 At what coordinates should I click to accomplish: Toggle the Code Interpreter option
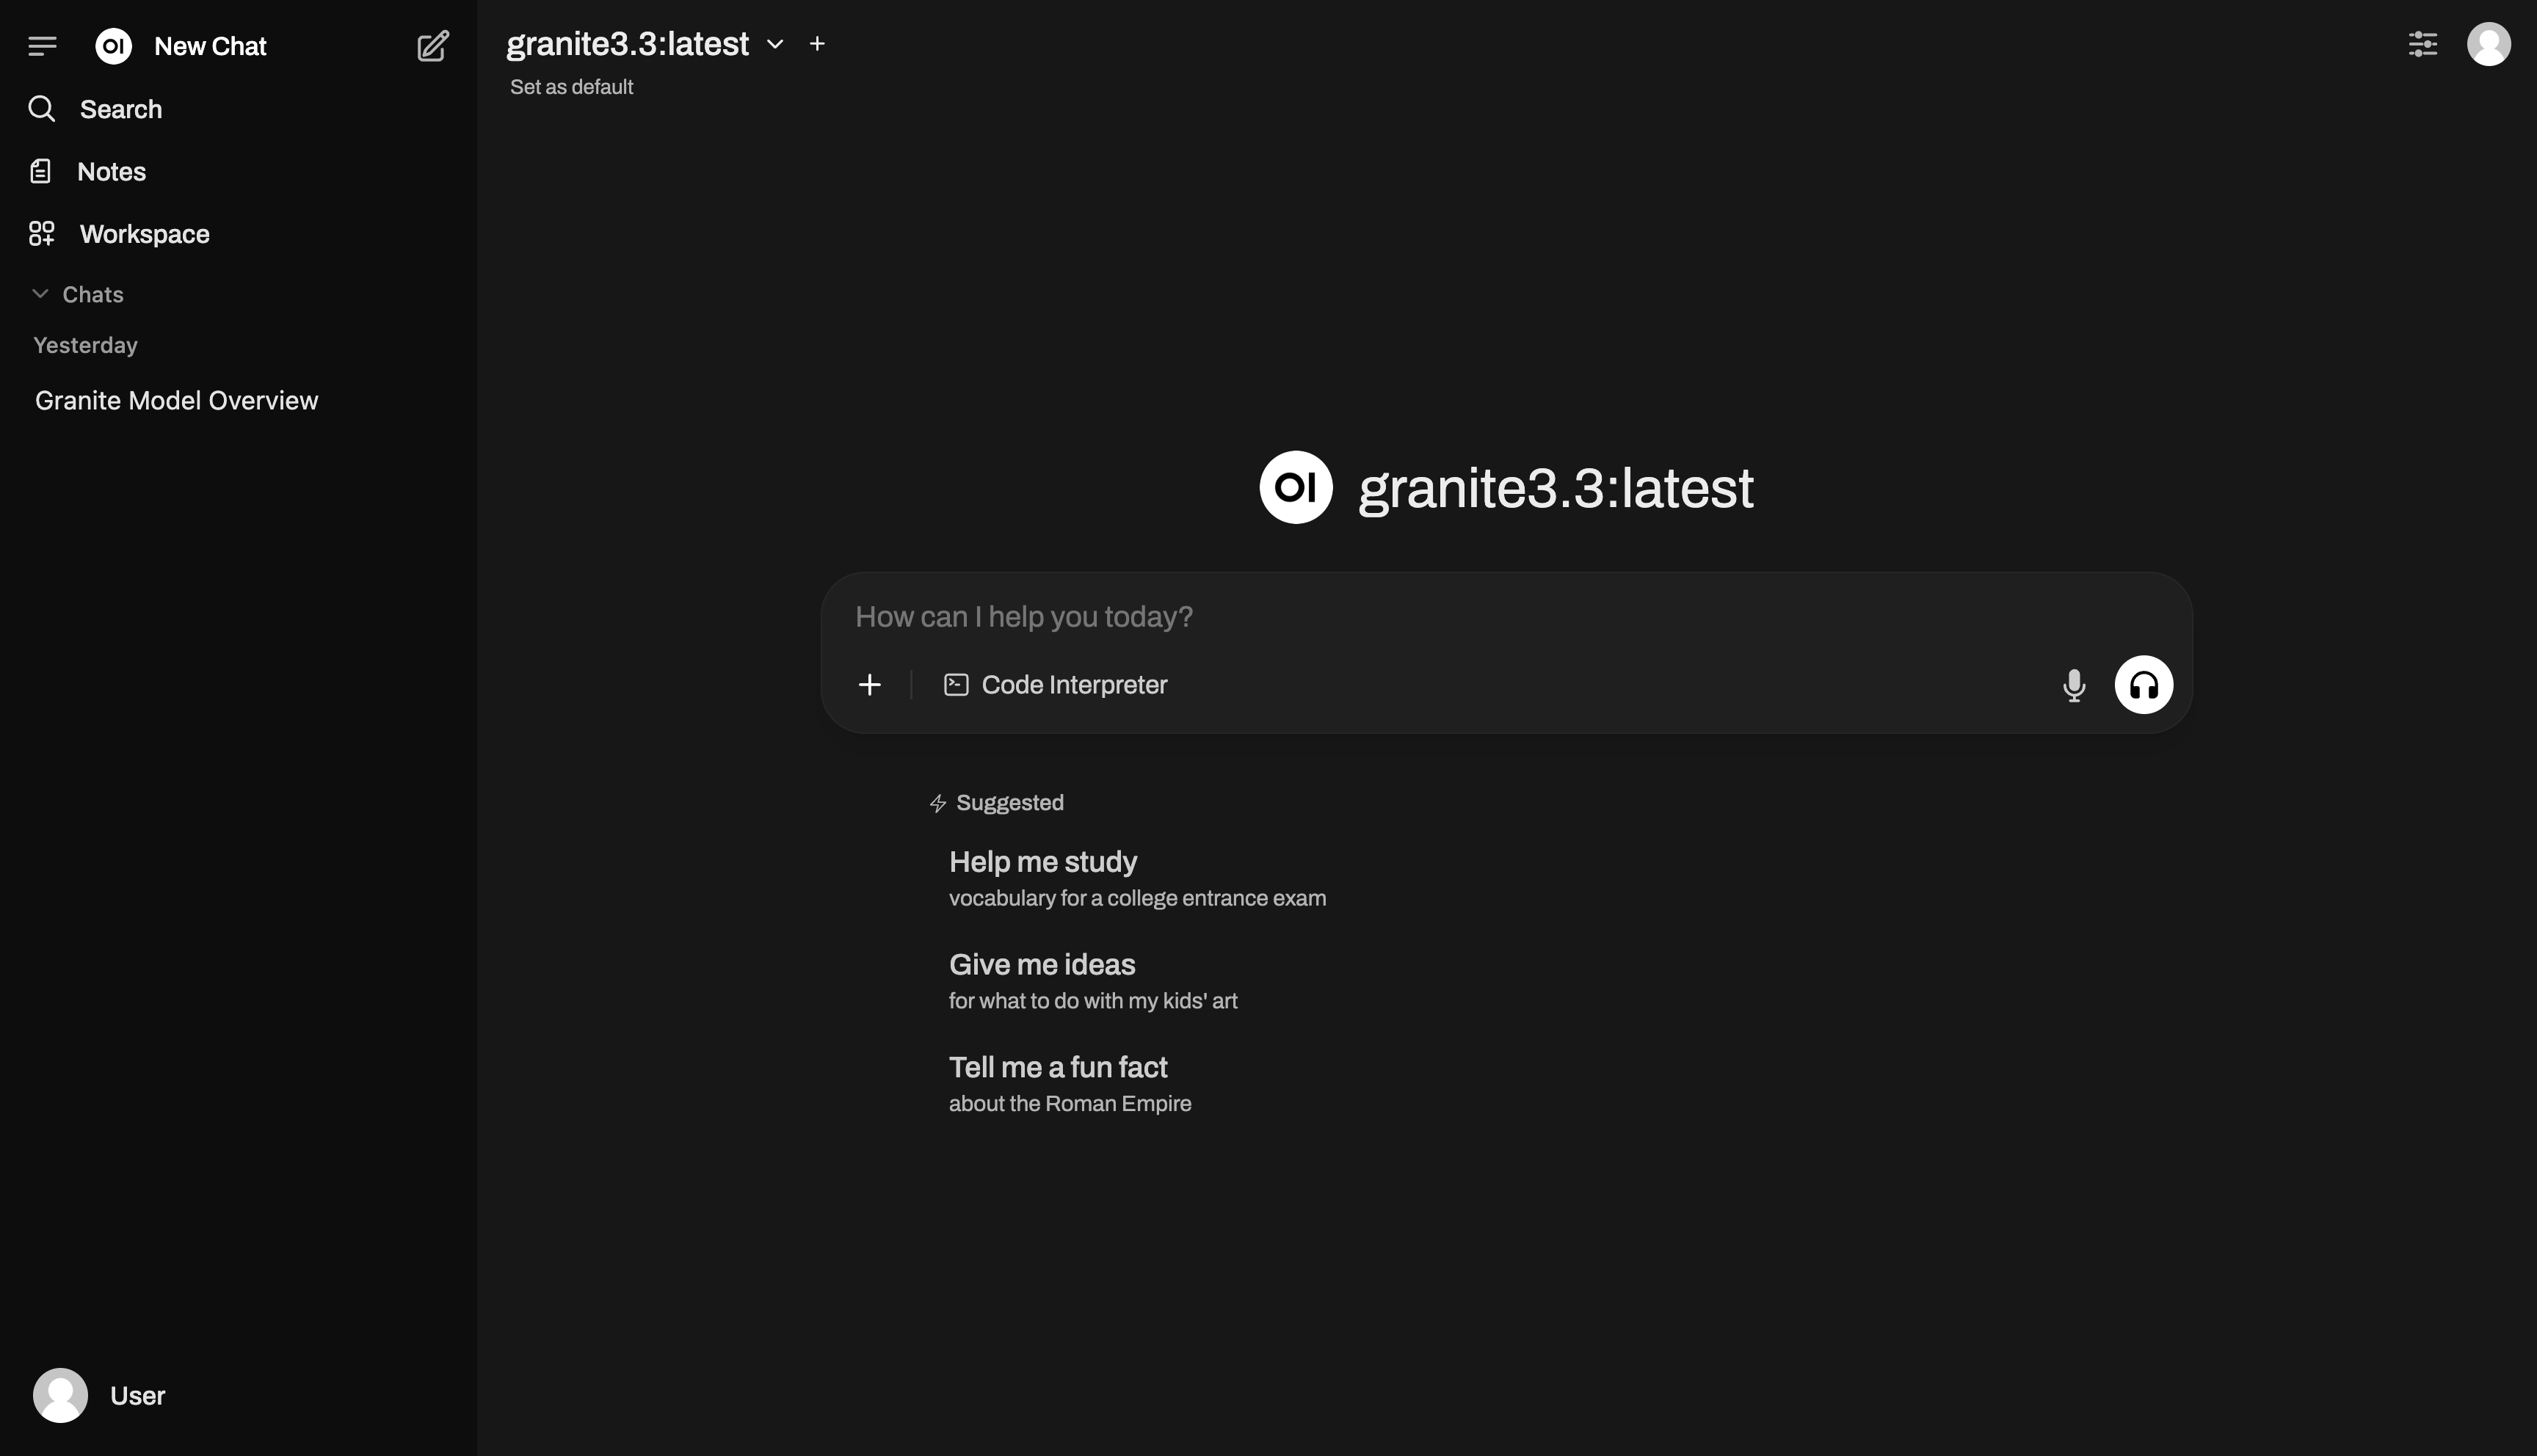(1055, 685)
